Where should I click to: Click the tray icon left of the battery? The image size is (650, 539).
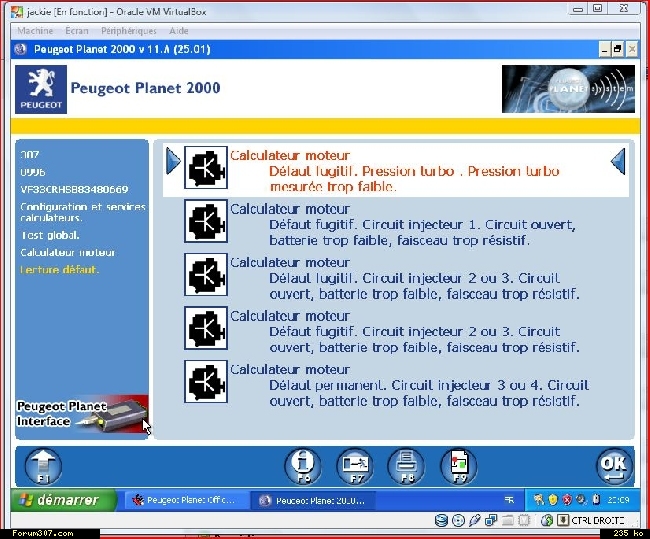[581, 500]
